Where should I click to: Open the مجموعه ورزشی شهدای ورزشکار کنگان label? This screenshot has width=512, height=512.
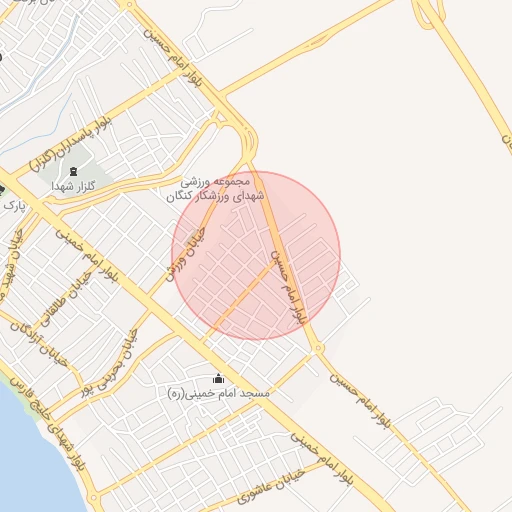[215, 189]
